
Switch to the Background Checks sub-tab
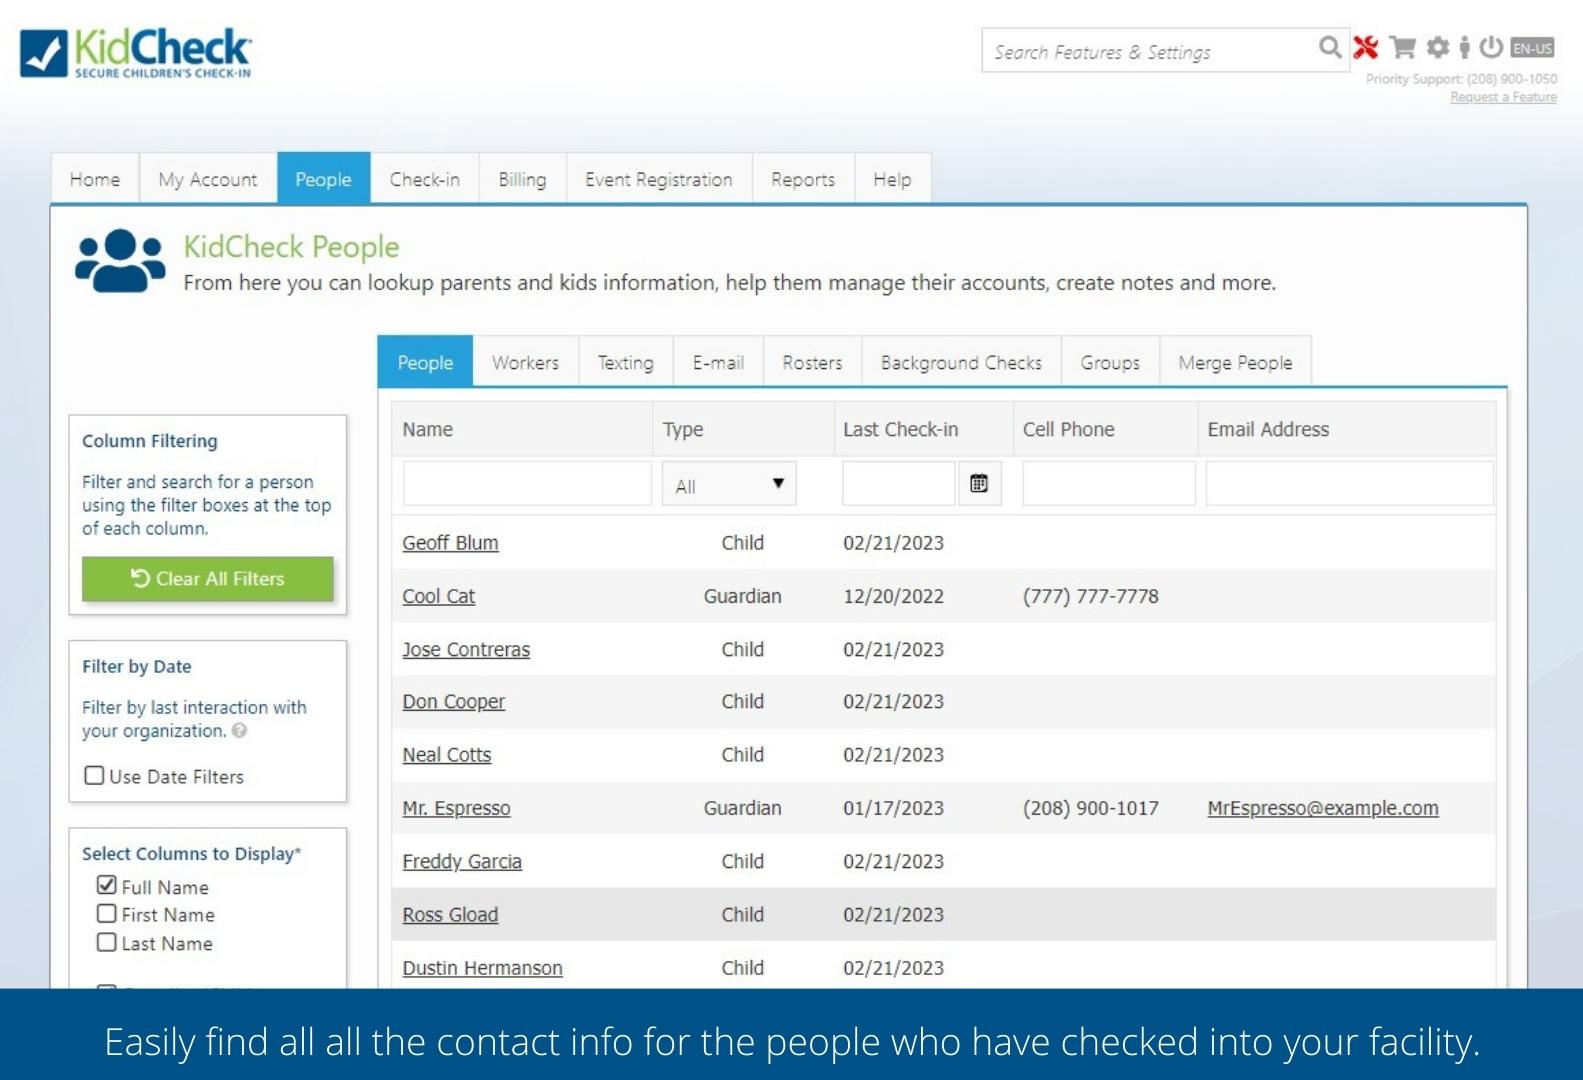pos(961,362)
